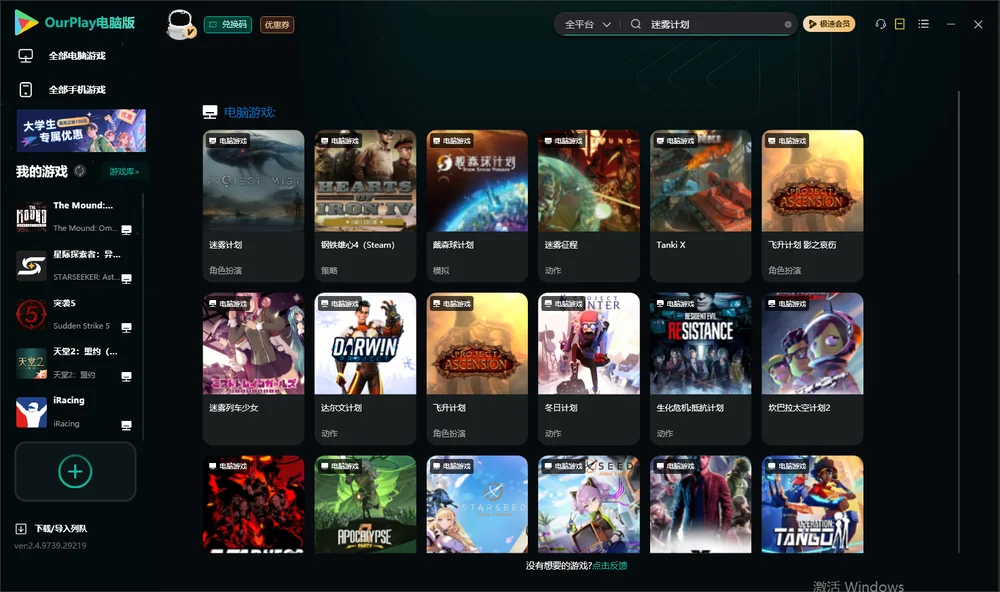Refresh my games with the circular icon
Image resolution: width=1000 pixels, height=592 pixels.
point(80,171)
